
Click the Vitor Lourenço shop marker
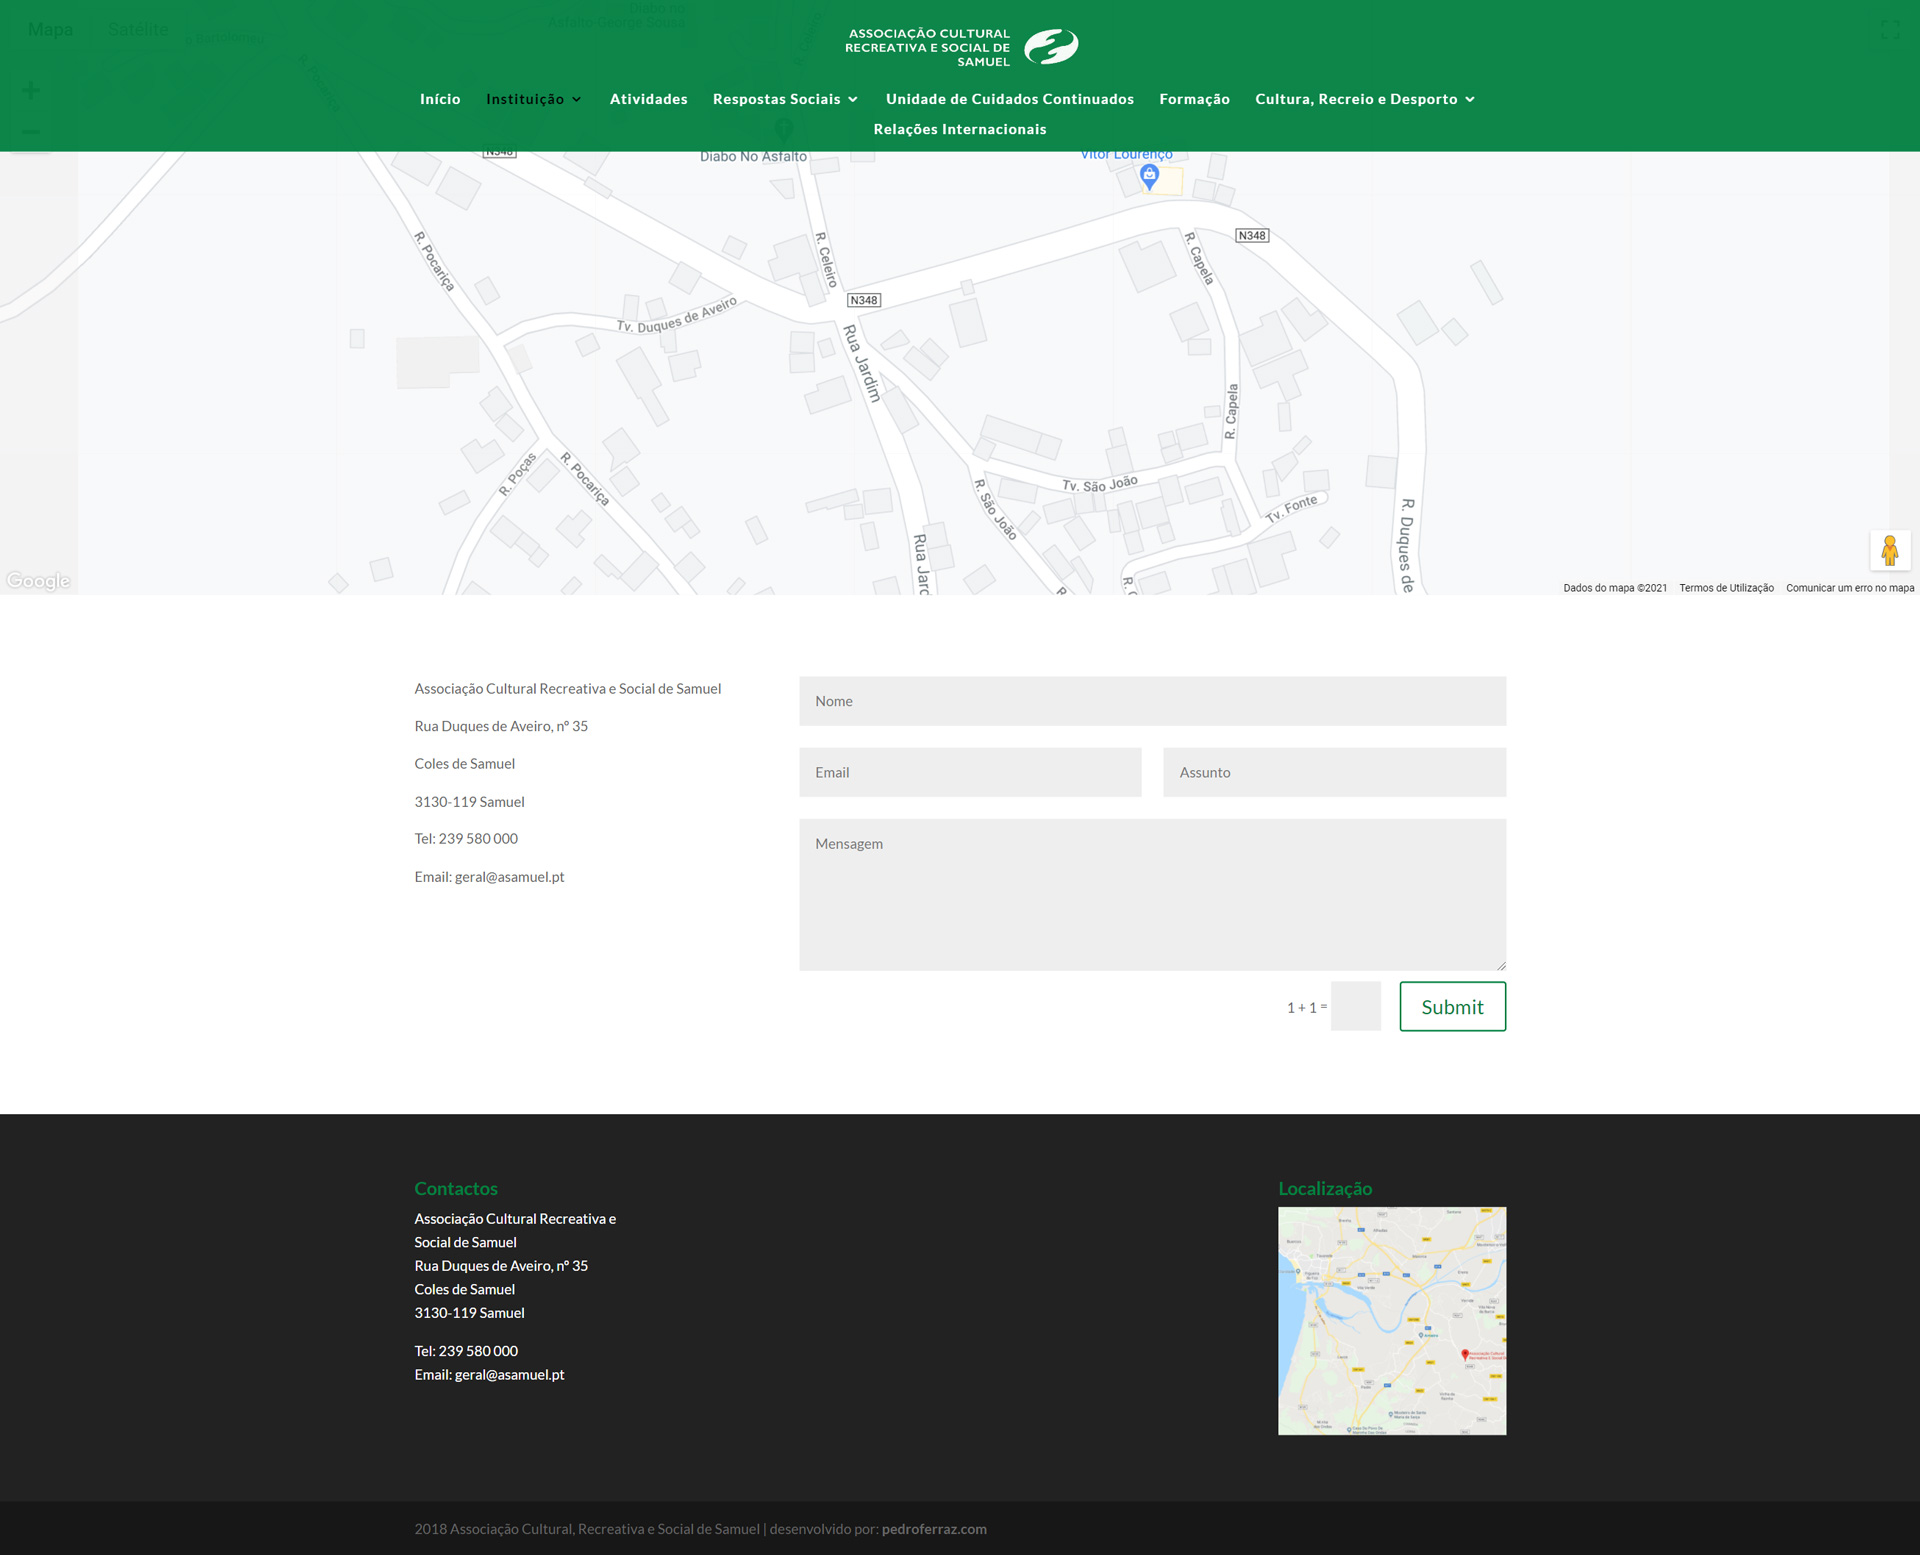1149,176
